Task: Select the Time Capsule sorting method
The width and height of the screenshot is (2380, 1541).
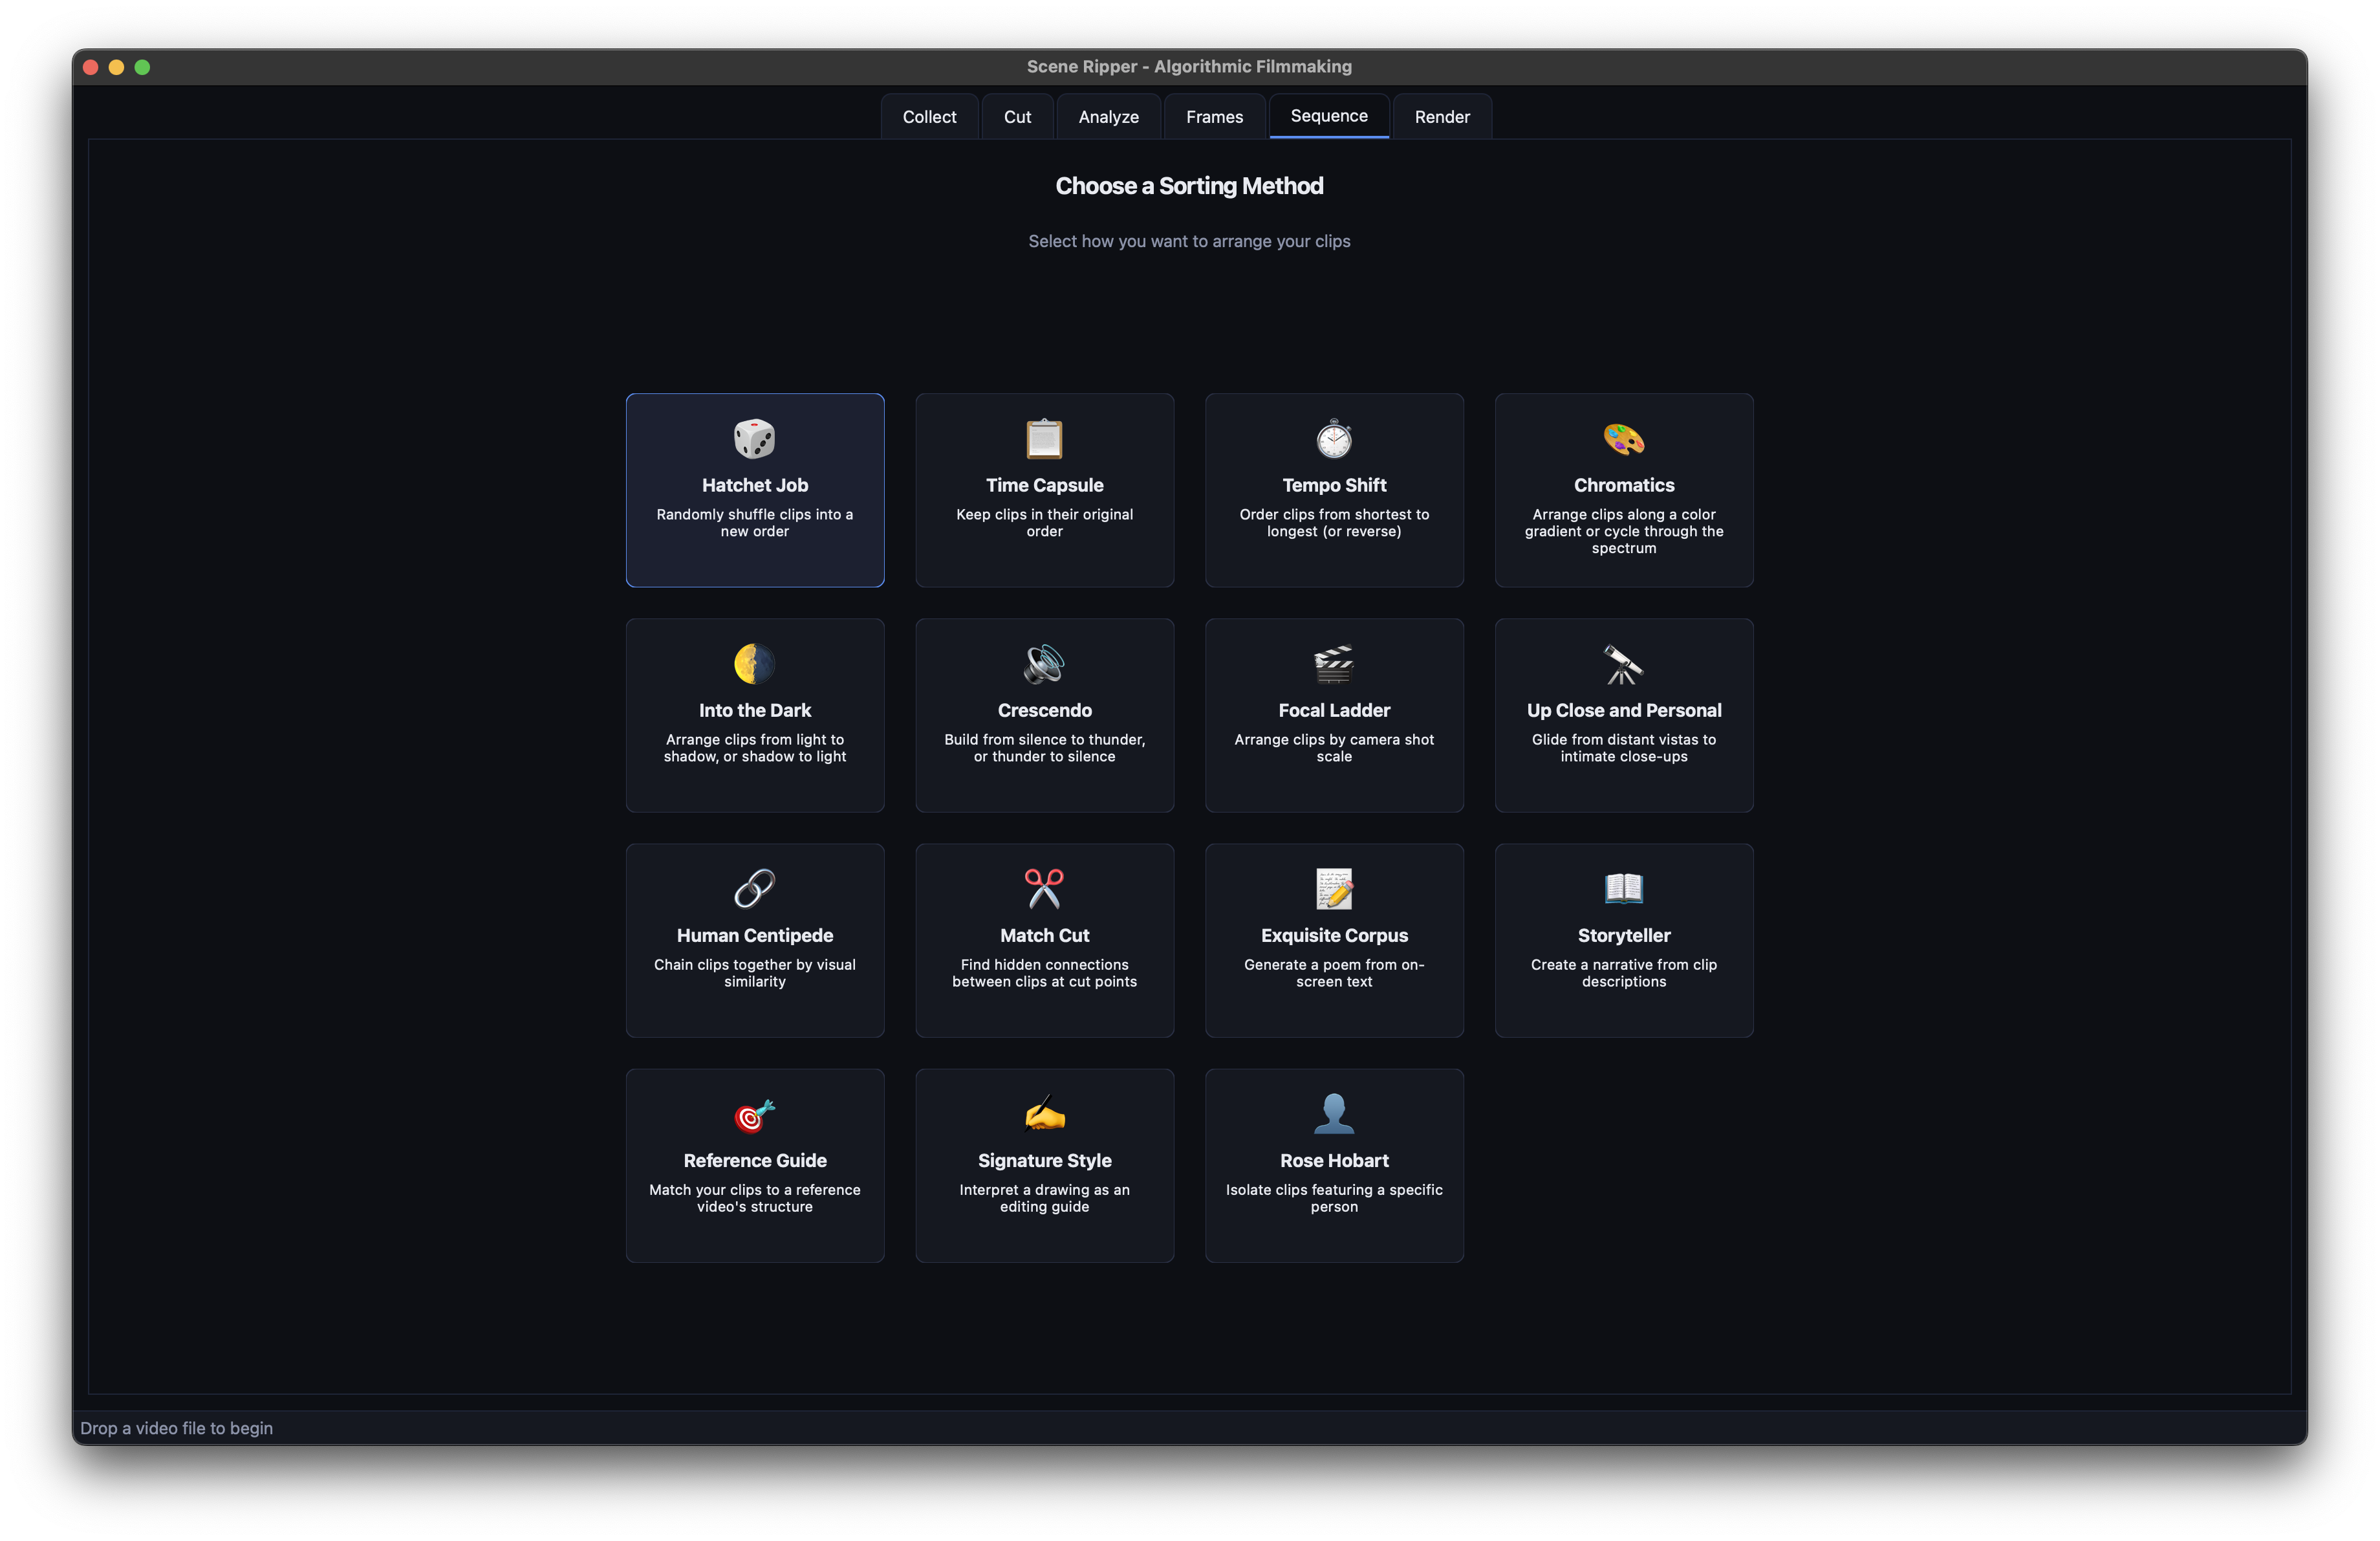Action: coord(1044,491)
